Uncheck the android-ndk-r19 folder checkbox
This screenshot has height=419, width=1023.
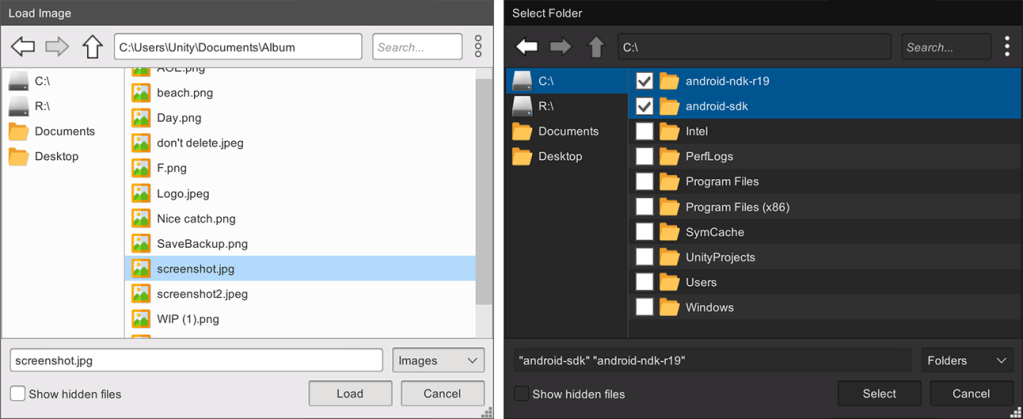pyautogui.click(x=645, y=81)
